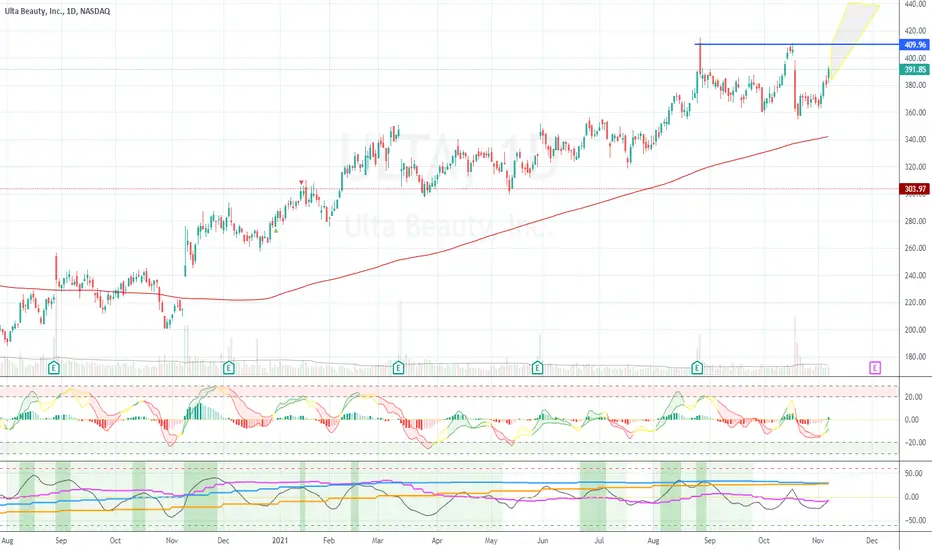Select the earnings E marker near March 2021
This screenshot has width=932, height=550.
(x=398, y=368)
